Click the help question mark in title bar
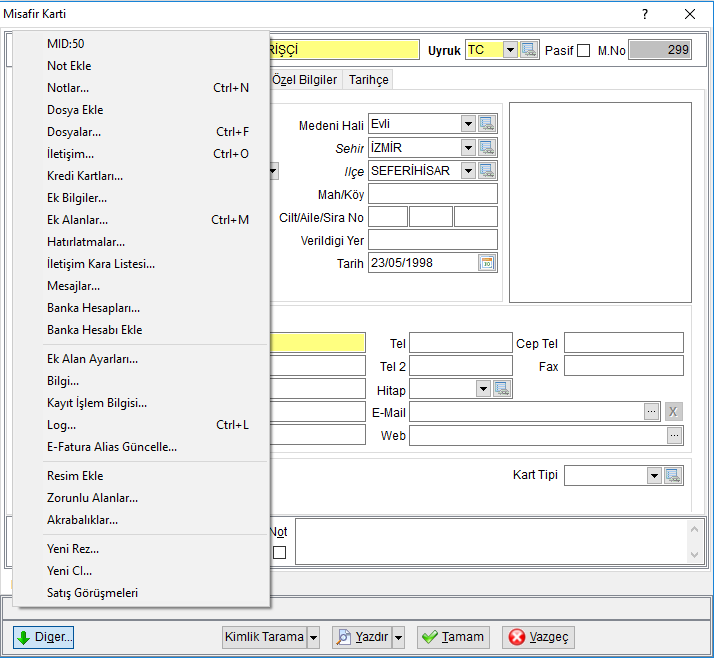The height and width of the screenshot is (658, 714). [x=645, y=14]
